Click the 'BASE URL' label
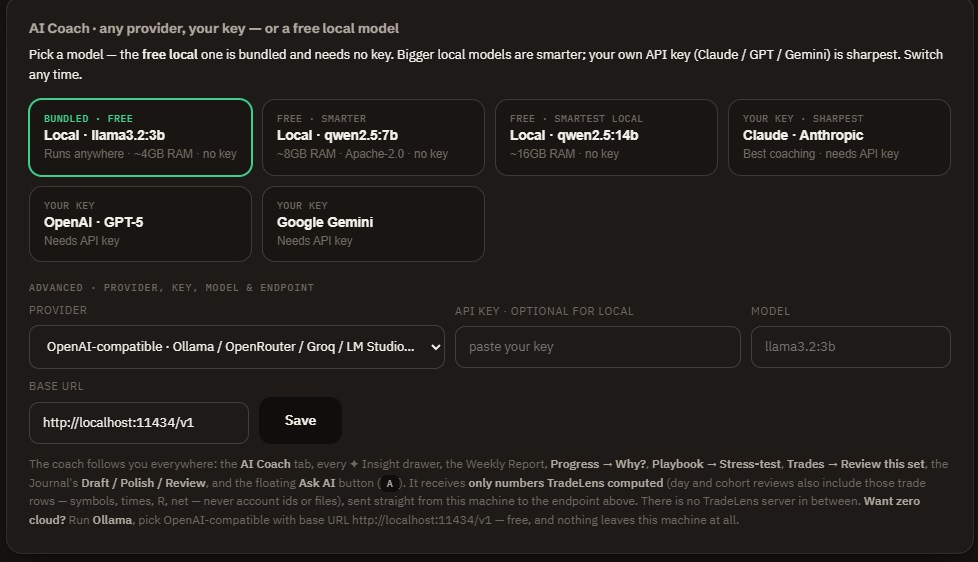 tap(56, 386)
